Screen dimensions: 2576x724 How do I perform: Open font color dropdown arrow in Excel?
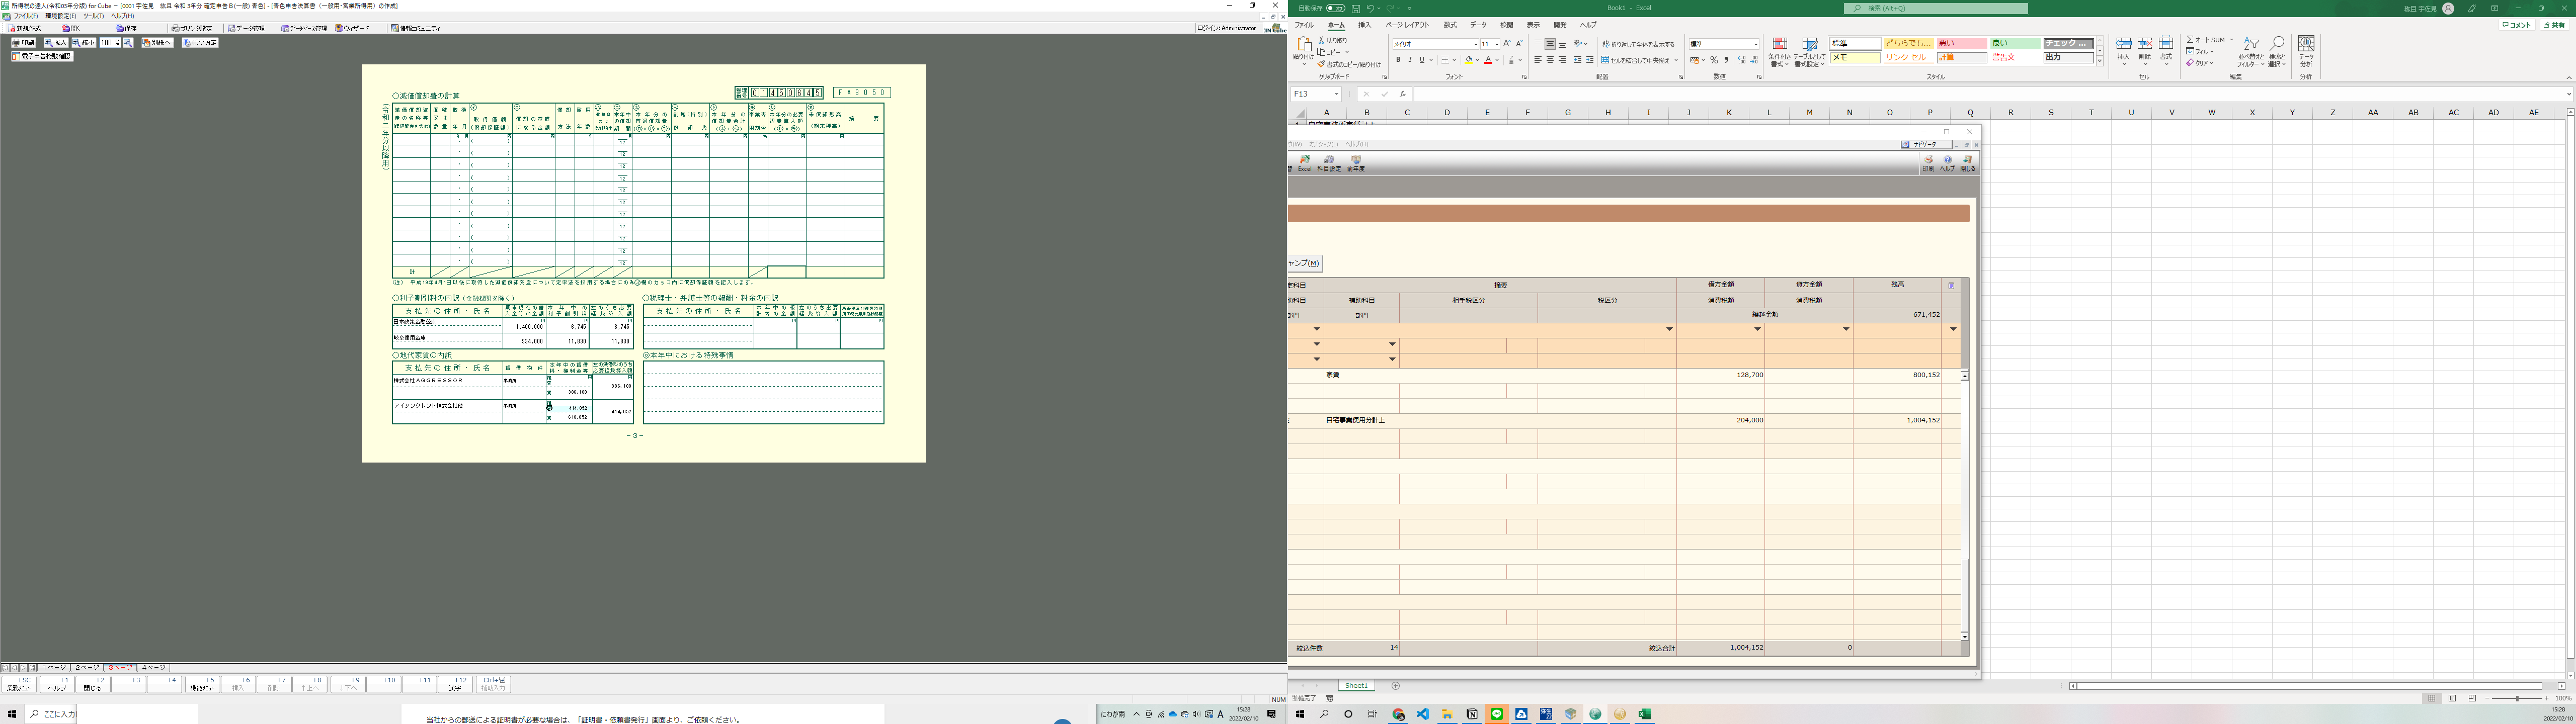tap(1497, 60)
